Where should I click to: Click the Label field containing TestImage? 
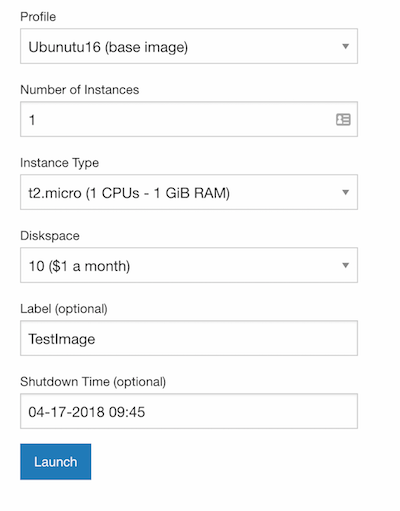189,338
